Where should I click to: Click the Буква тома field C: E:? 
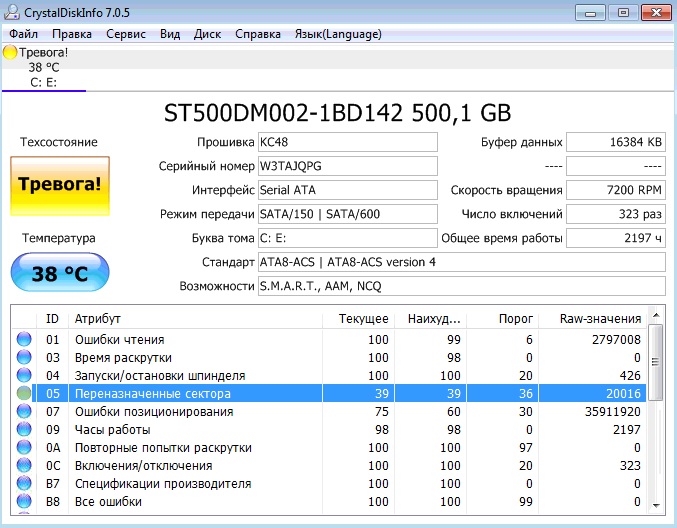[x=348, y=238]
